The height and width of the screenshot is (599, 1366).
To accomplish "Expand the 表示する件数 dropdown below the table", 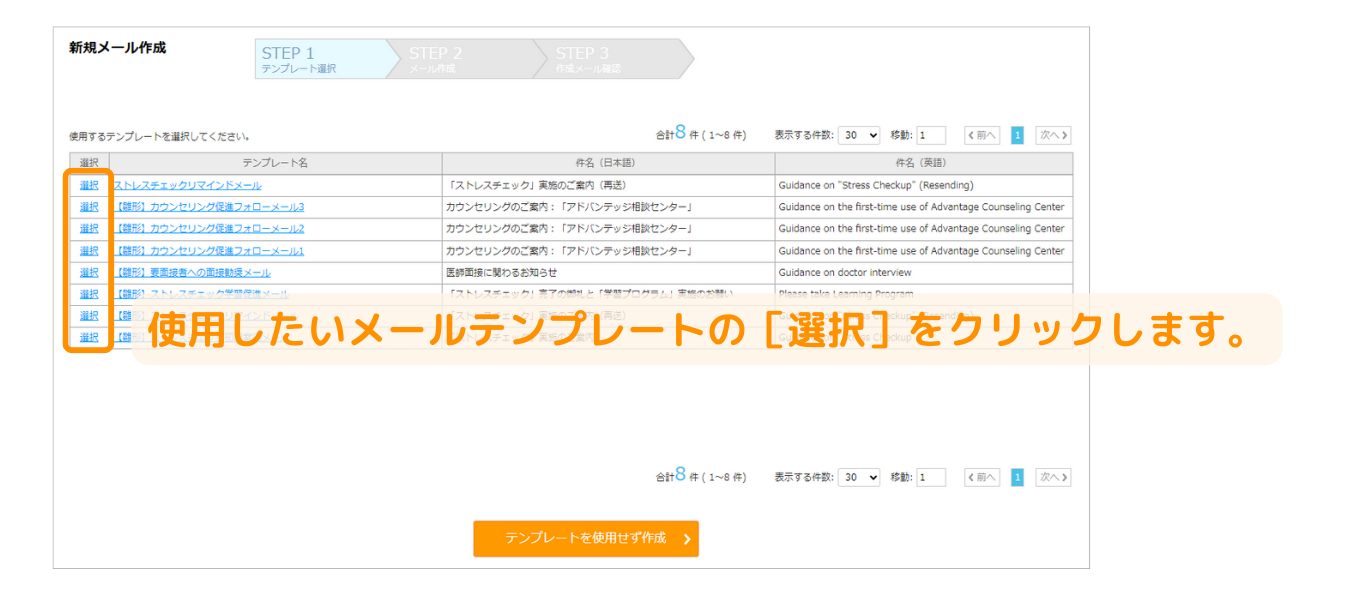I will click(x=858, y=478).
